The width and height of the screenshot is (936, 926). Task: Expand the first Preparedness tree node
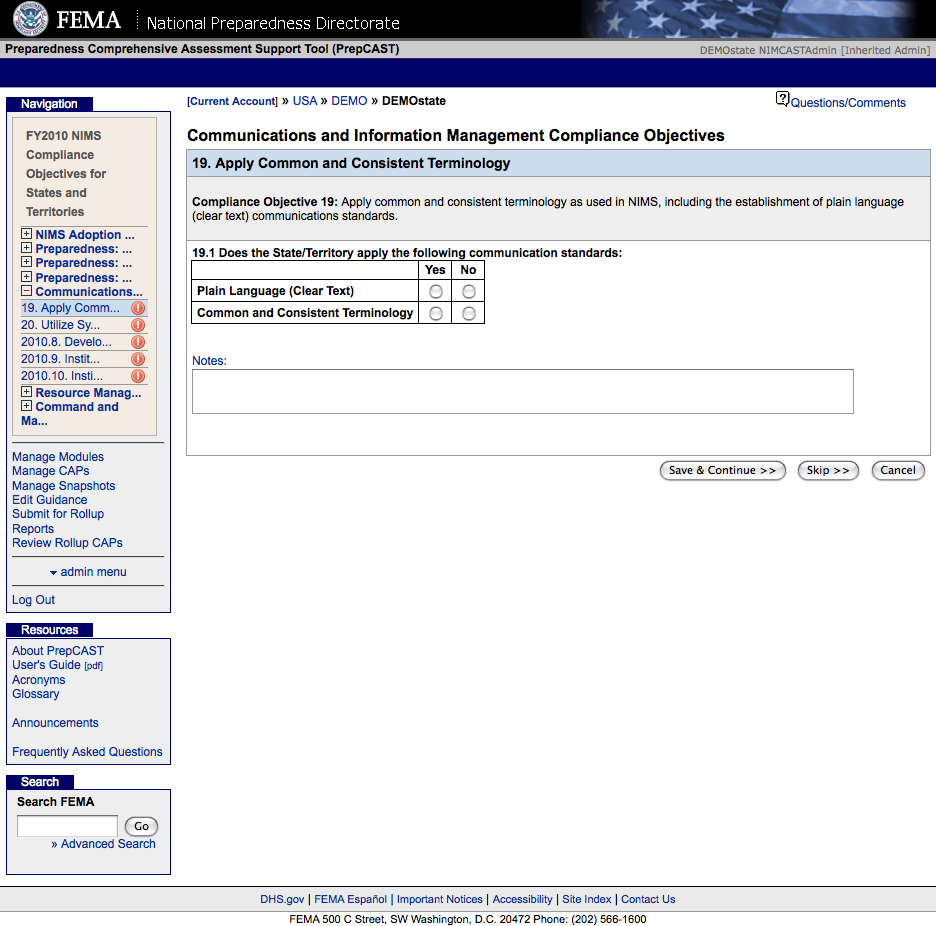26,248
